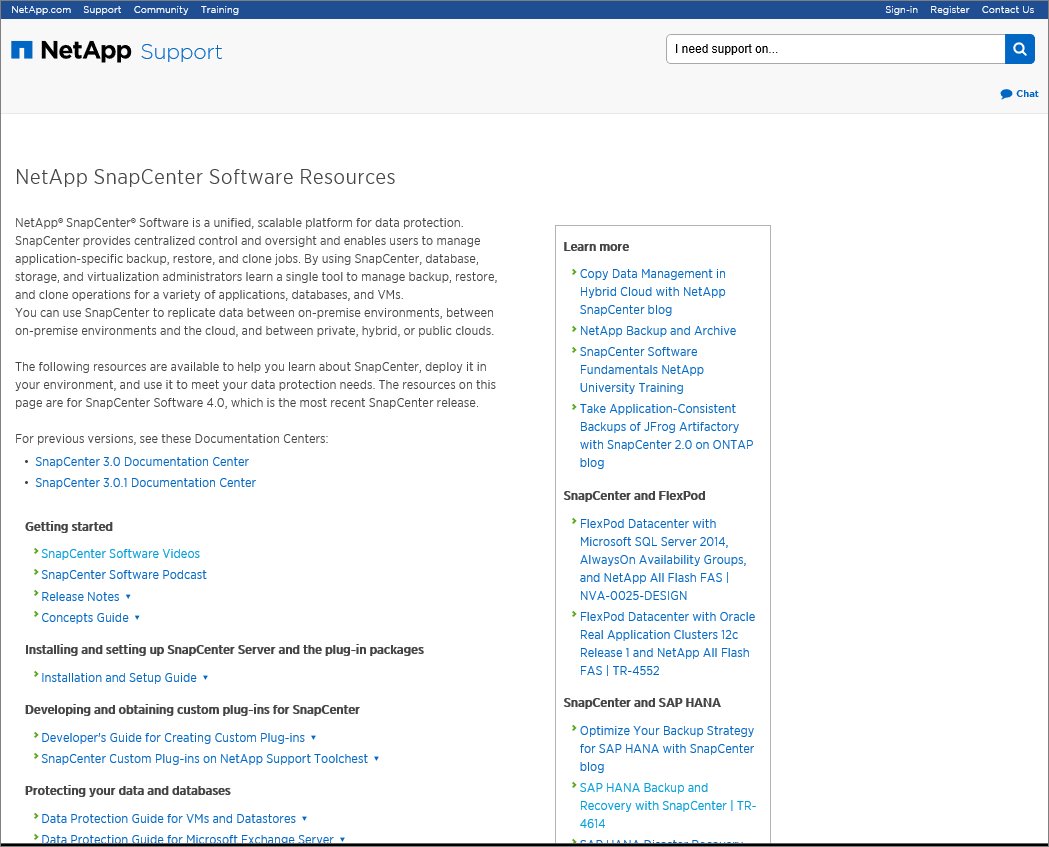
Task: Click Register link
Action: click(x=949, y=9)
